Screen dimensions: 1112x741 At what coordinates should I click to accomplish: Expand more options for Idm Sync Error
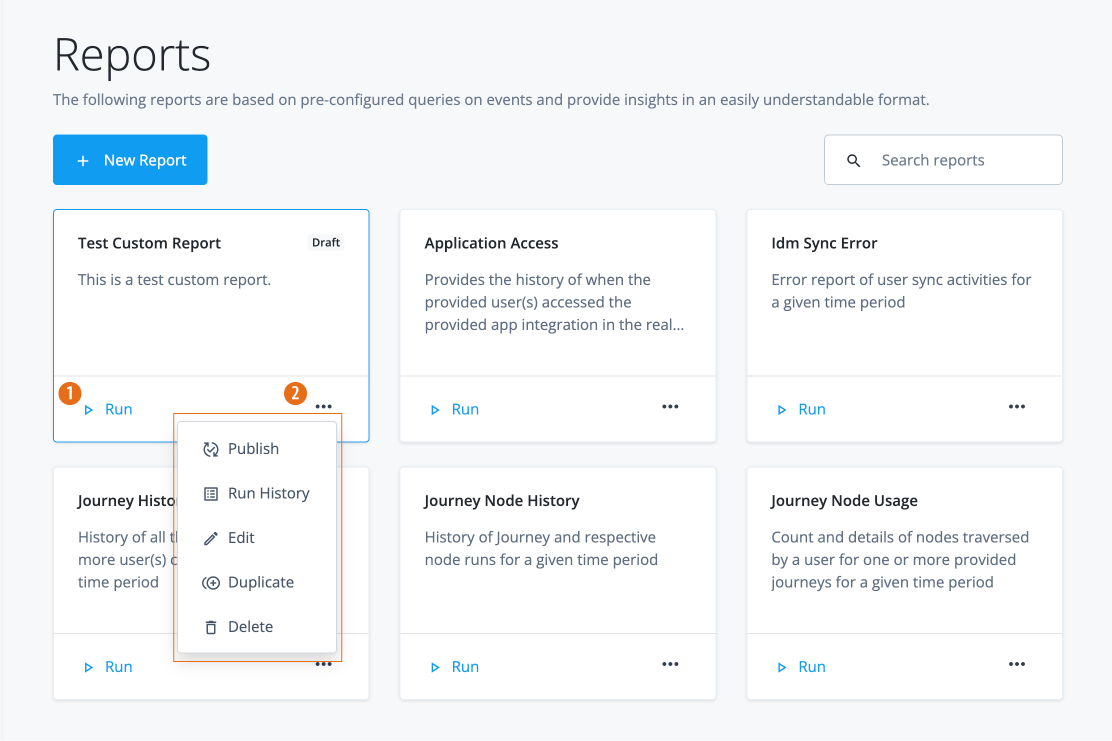(x=1017, y=407)
